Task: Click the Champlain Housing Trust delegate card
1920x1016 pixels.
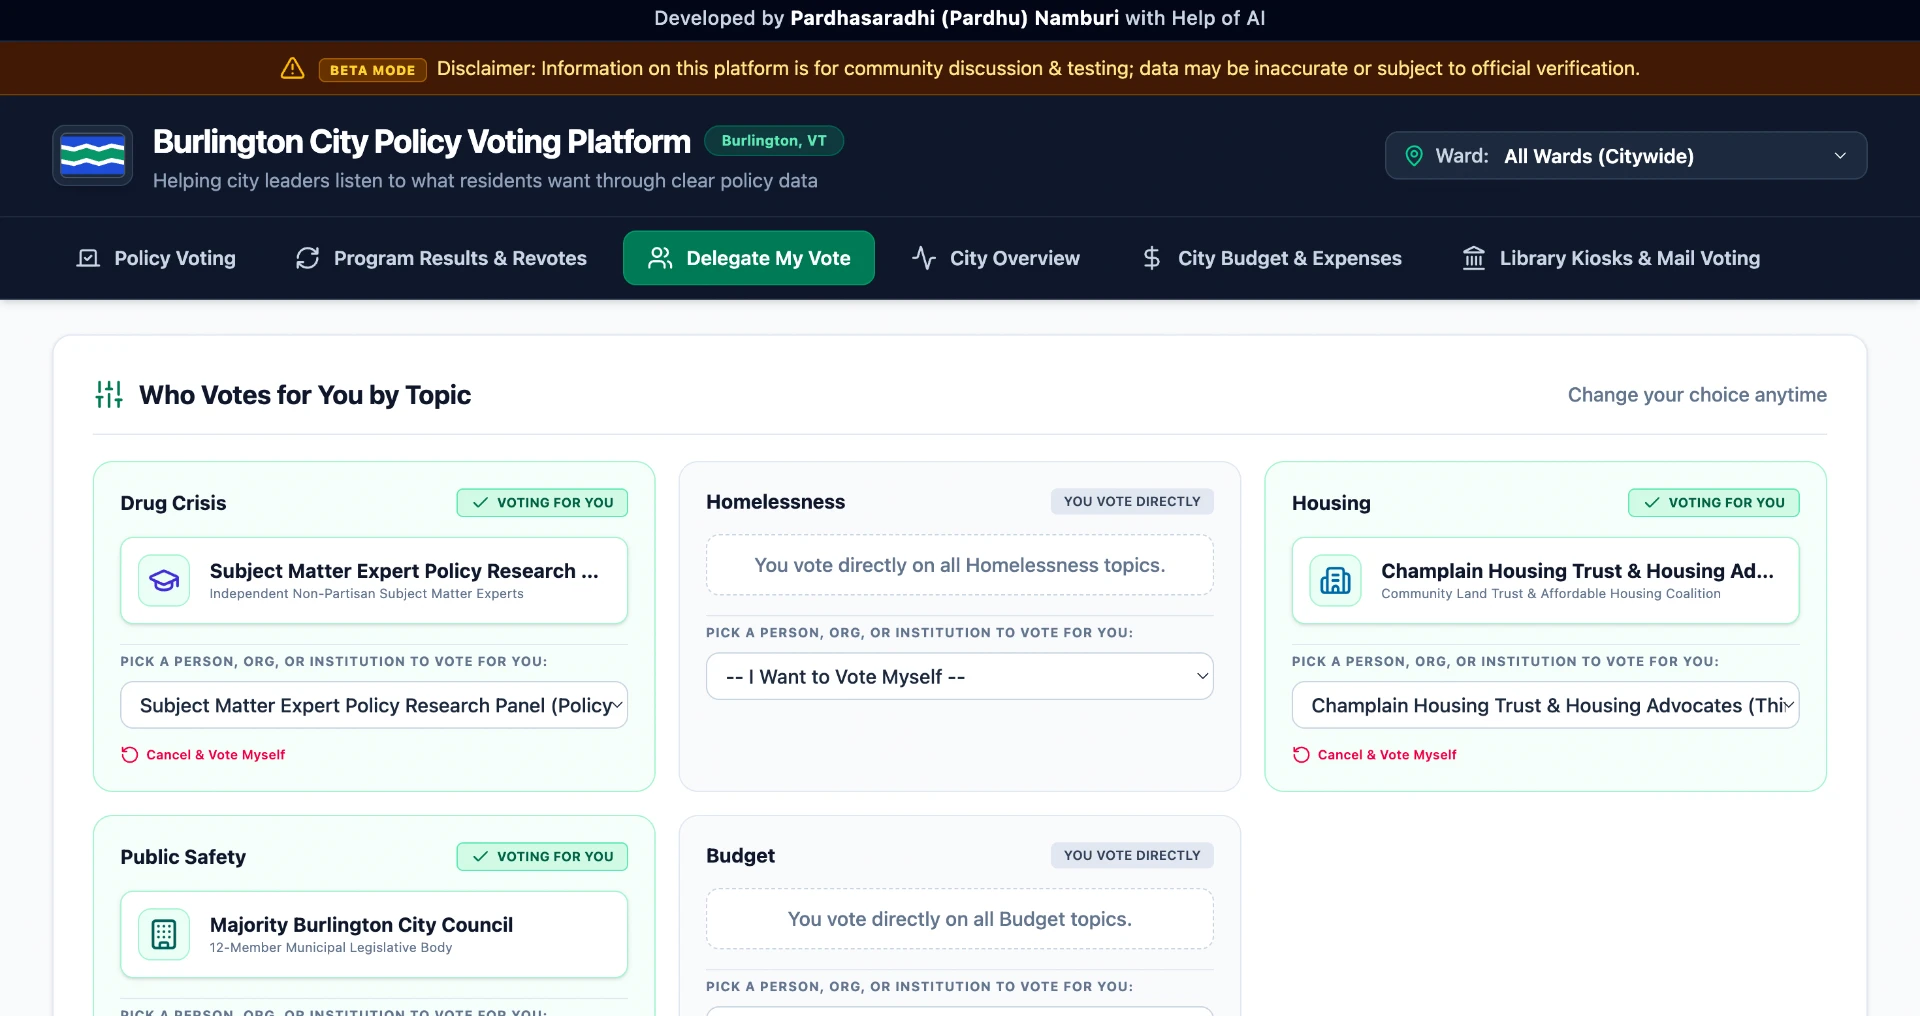Action: click(x=1545, y=581)
